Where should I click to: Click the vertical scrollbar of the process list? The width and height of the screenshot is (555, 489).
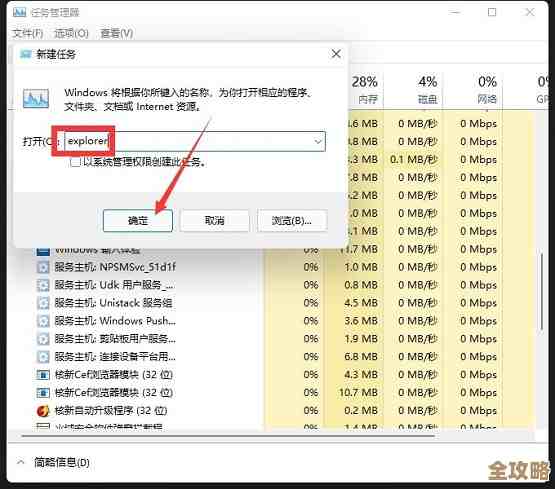[x=541, y=292]
